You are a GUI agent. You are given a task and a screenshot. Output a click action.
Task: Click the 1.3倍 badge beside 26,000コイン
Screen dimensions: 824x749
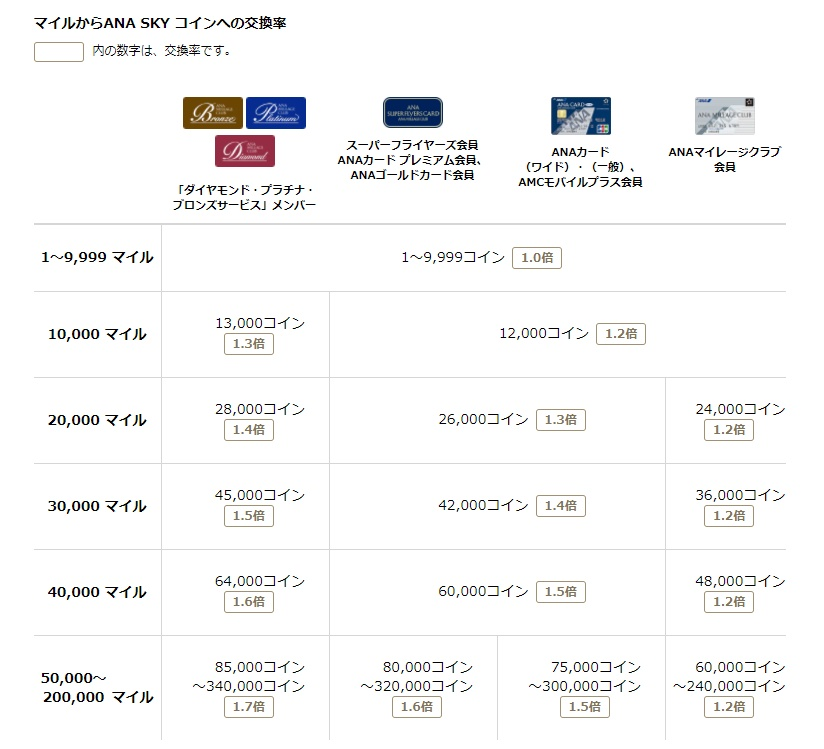coord(561,420)
